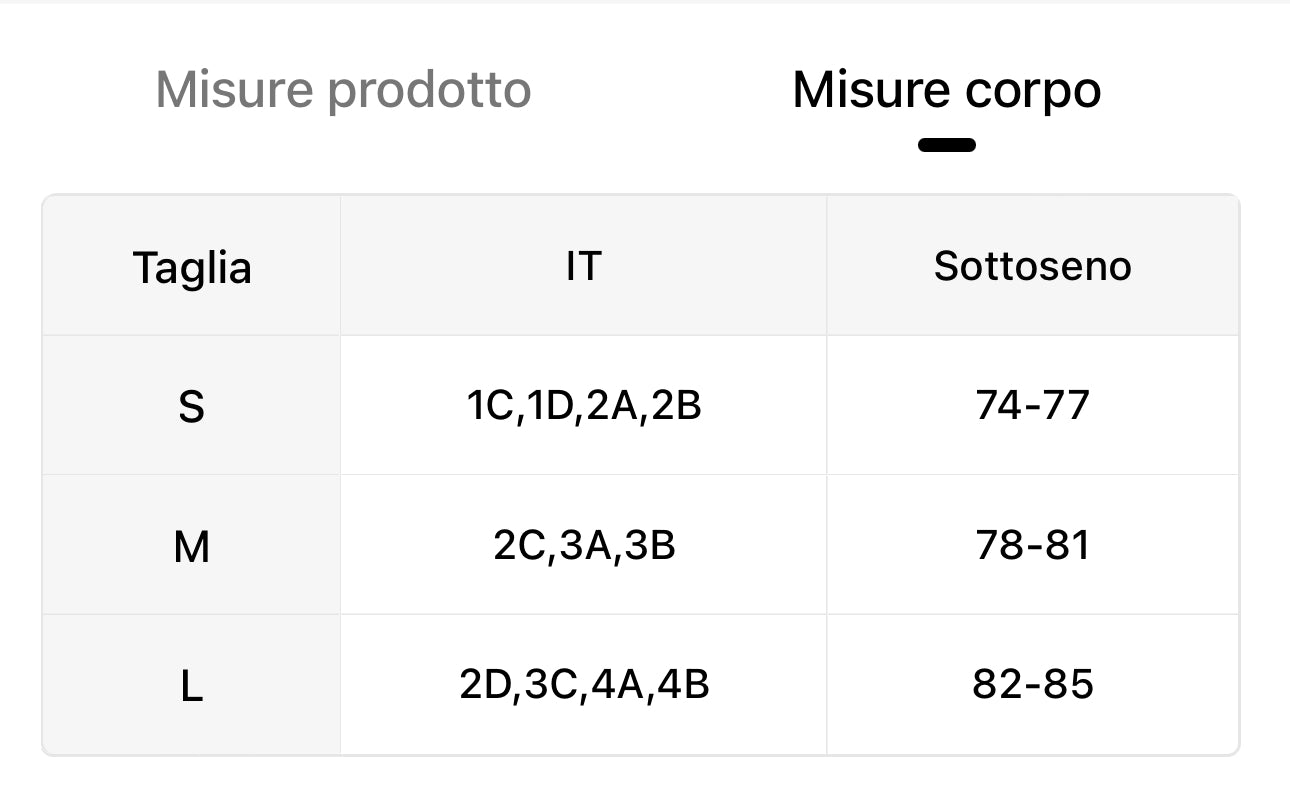Select size L in the table
This screenshot has width=1290, height=808.
(x=192, y=684)
